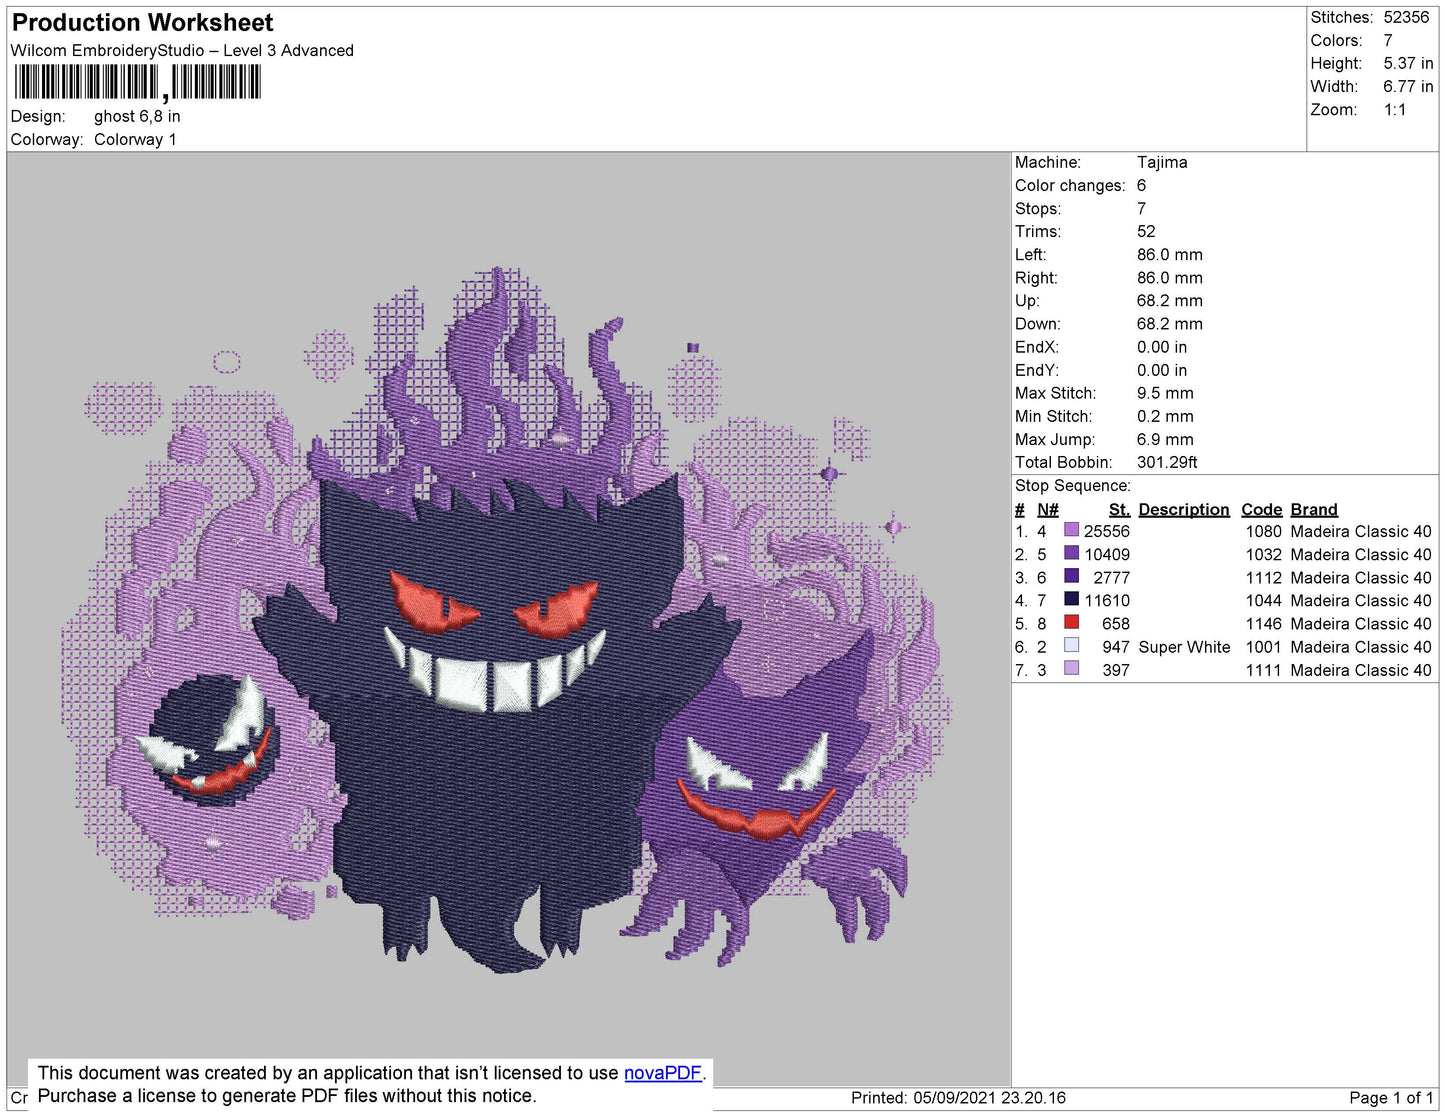Click the Stitches value 52356

pyautogui.click(x=1406, y=17)
